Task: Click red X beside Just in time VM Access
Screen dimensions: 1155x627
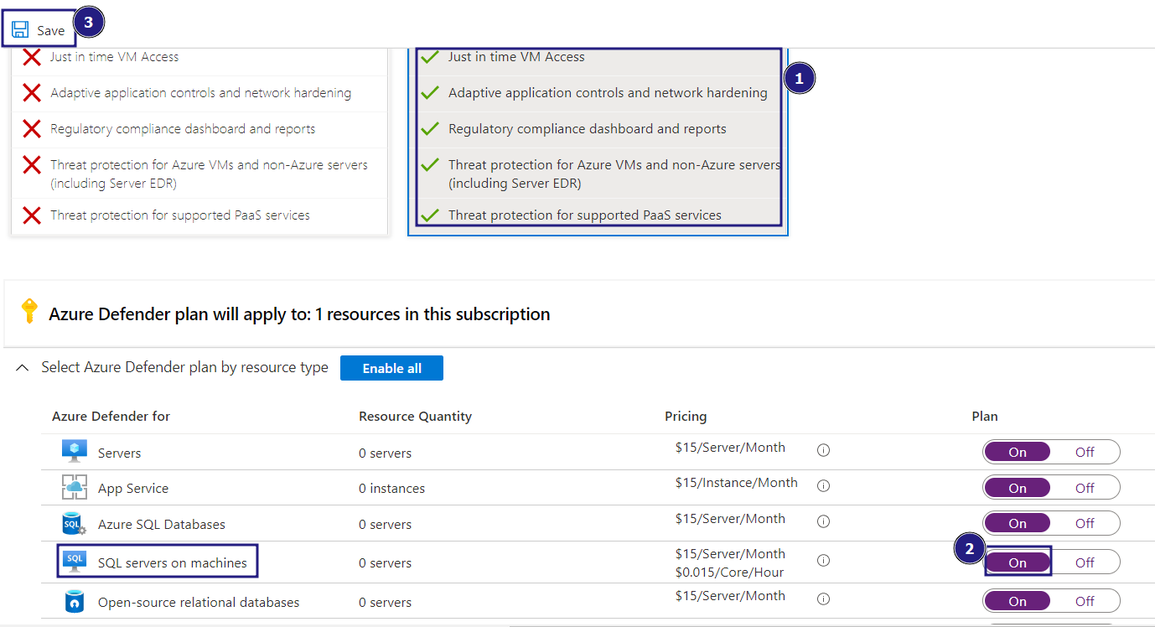Action: pos(31,57)
